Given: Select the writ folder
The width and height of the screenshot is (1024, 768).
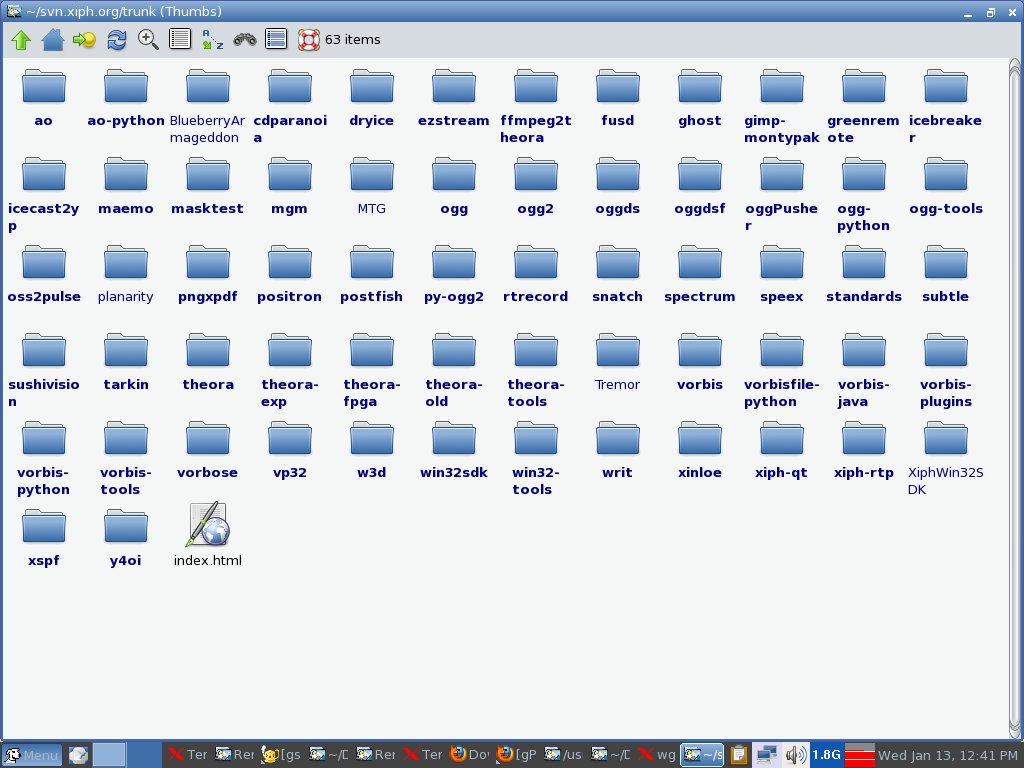Looking at the screenshot, I should (618, 450).
